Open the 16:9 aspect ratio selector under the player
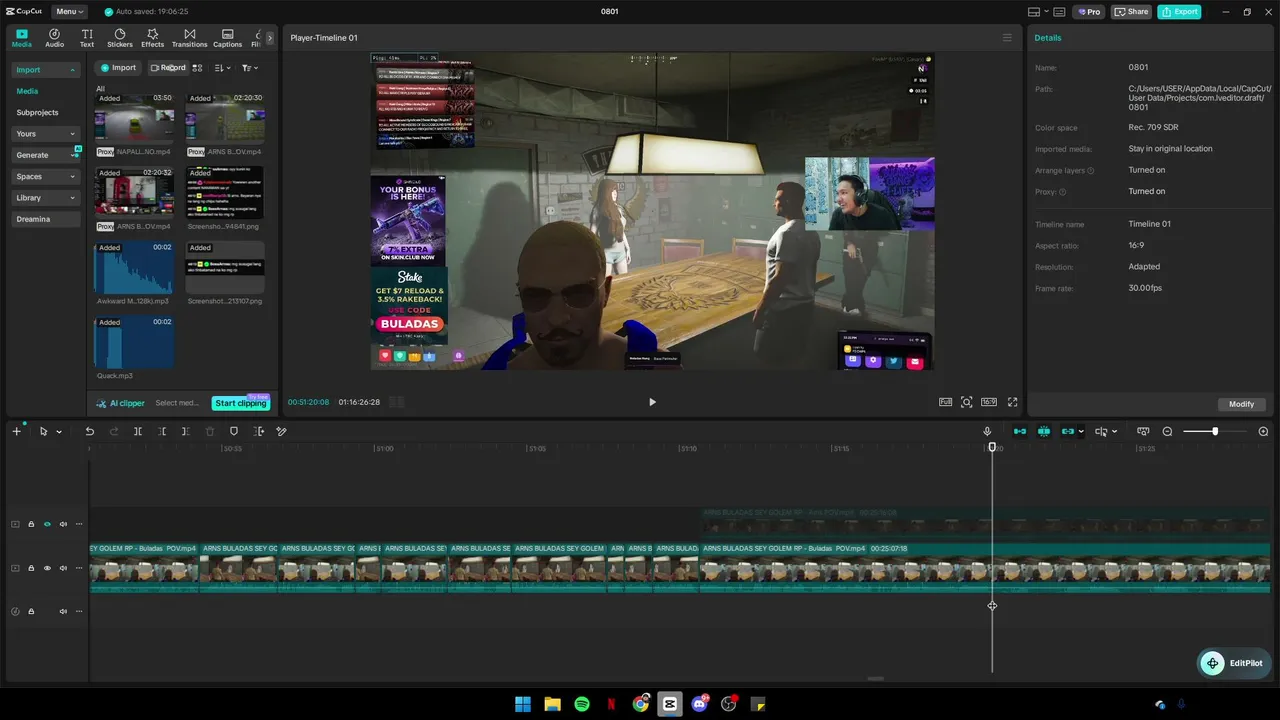Viewport: 1280px width, 720px height. coord(989,402)
